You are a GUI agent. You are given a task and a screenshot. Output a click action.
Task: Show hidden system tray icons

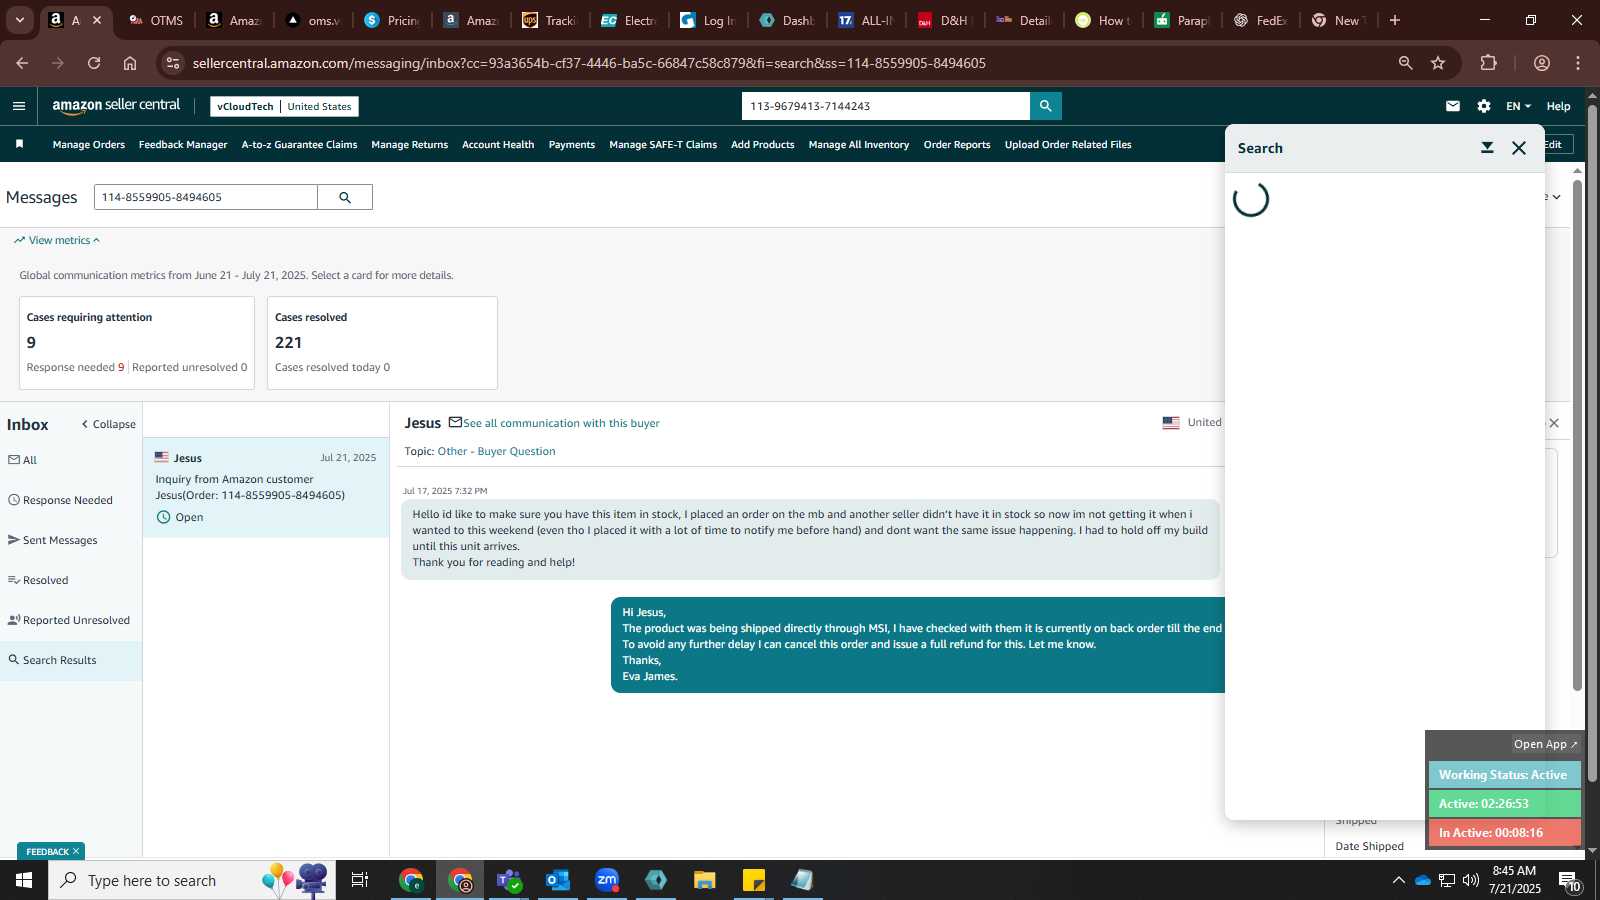(1398, 880)
